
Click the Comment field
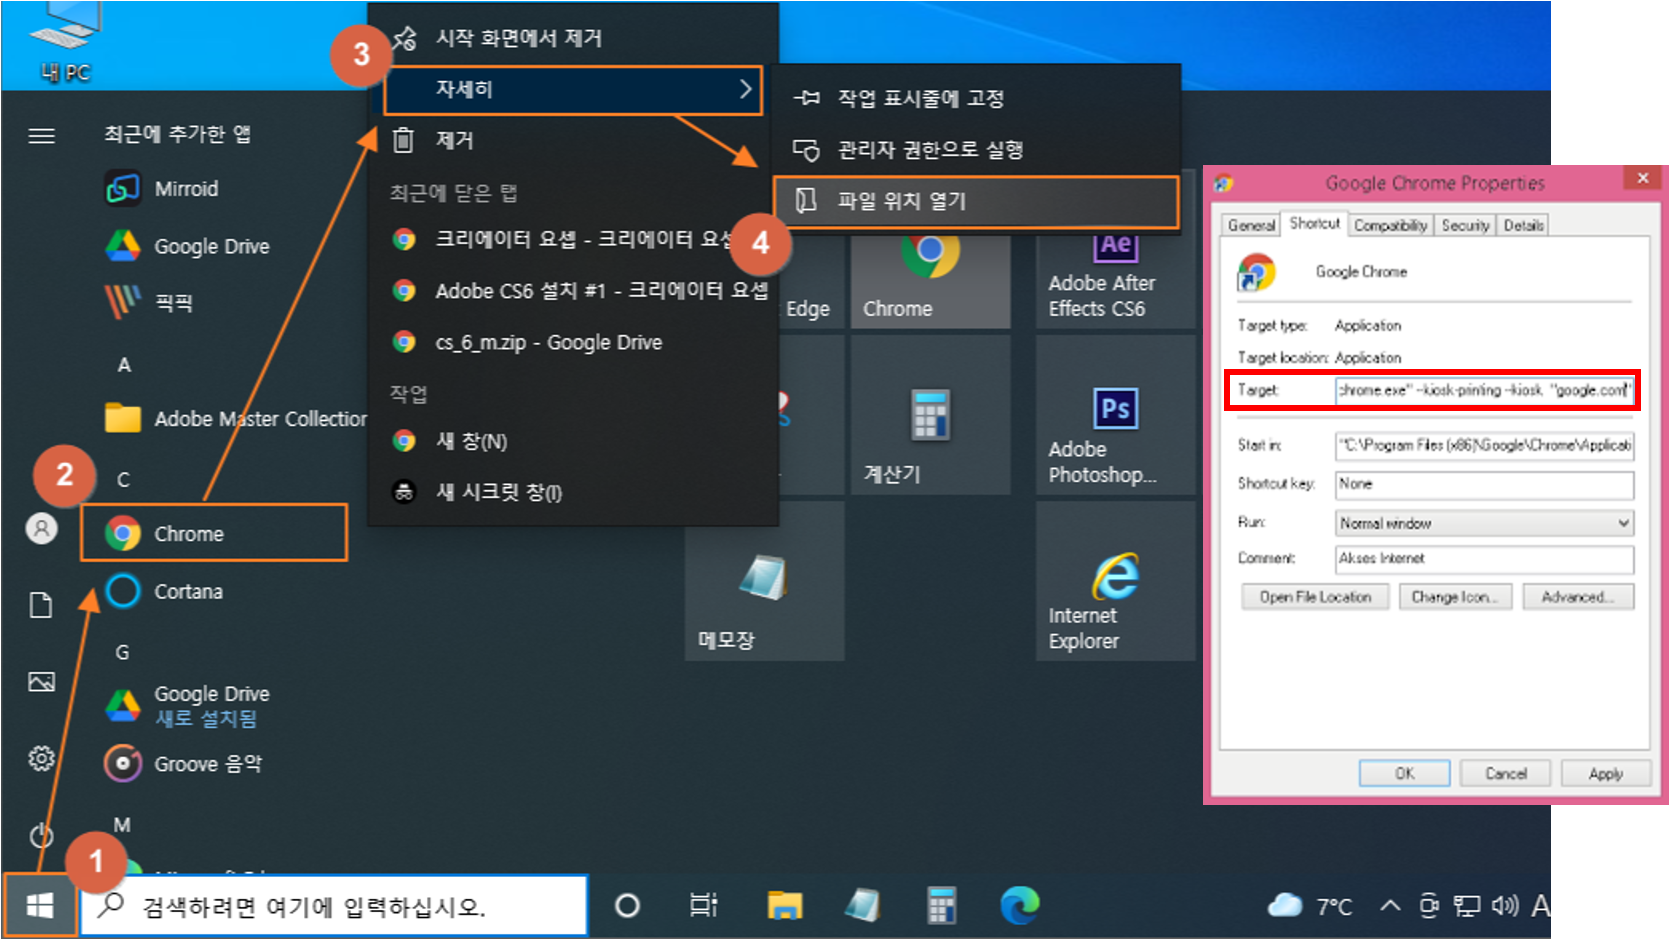coord(1484,558)
